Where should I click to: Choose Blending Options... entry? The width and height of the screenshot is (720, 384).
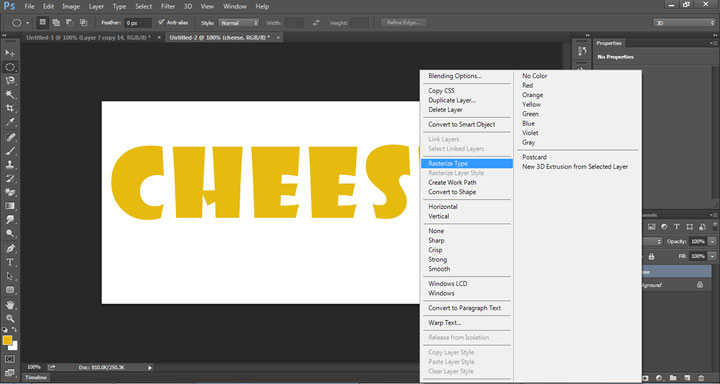click(x=455, y=76)
